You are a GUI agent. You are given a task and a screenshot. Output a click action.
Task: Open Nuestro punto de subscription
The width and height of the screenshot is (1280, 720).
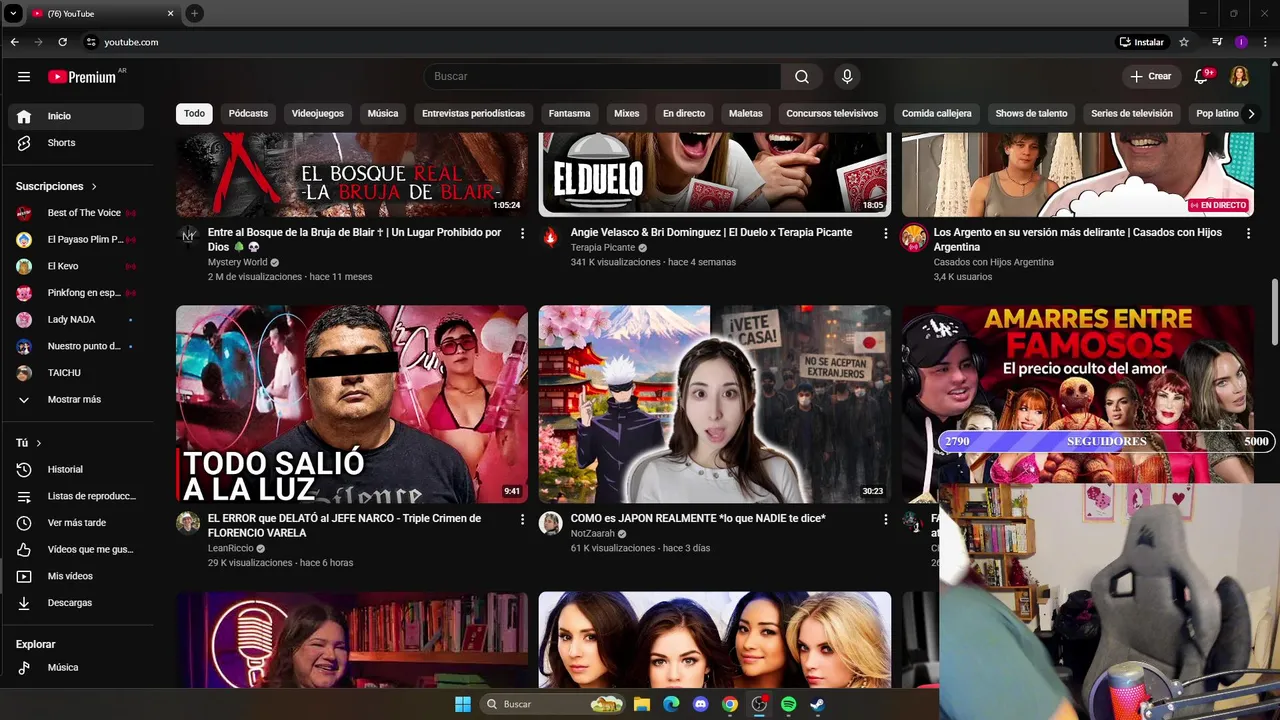click(x=76, y=346)
